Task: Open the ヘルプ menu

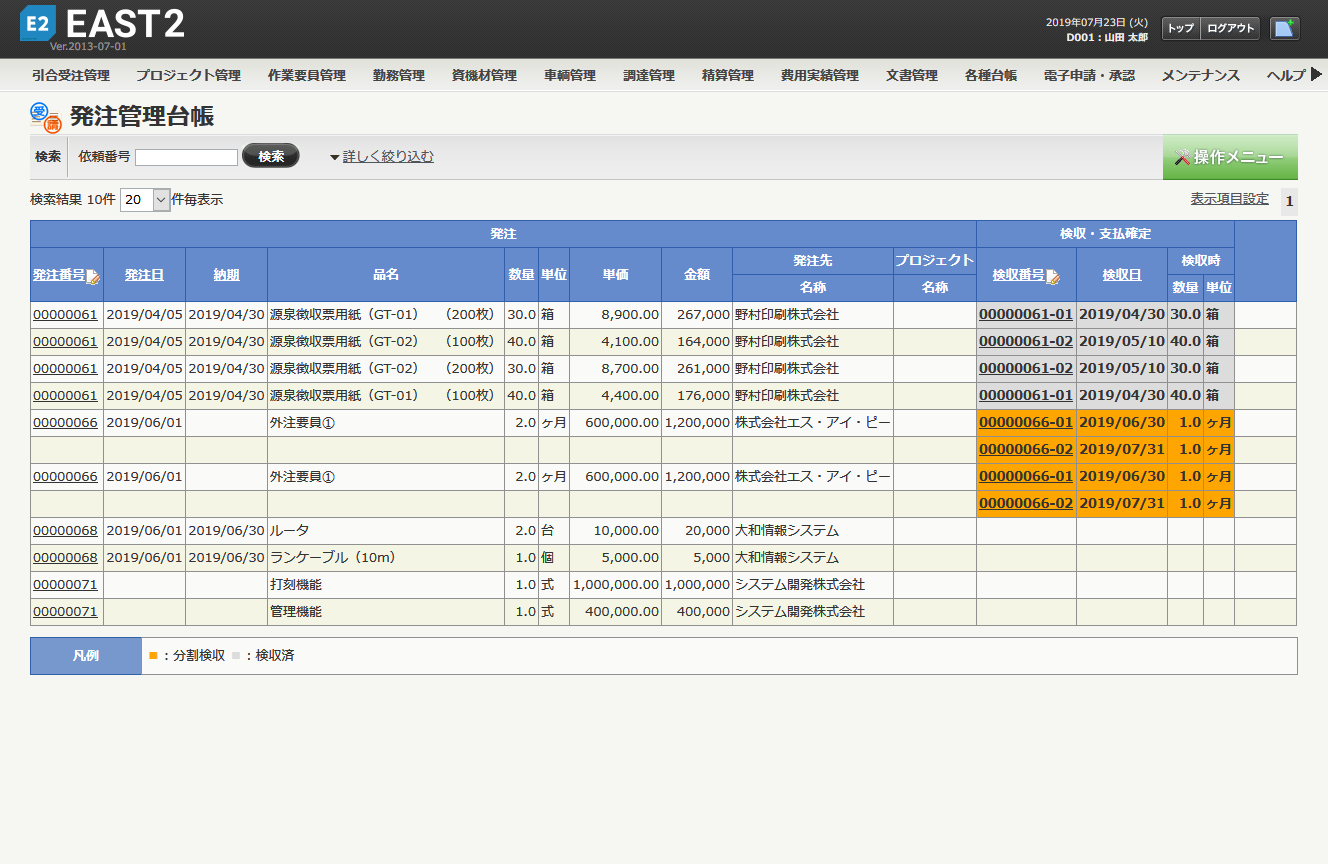Action: pyautogui.click(x=1286, y=75)
